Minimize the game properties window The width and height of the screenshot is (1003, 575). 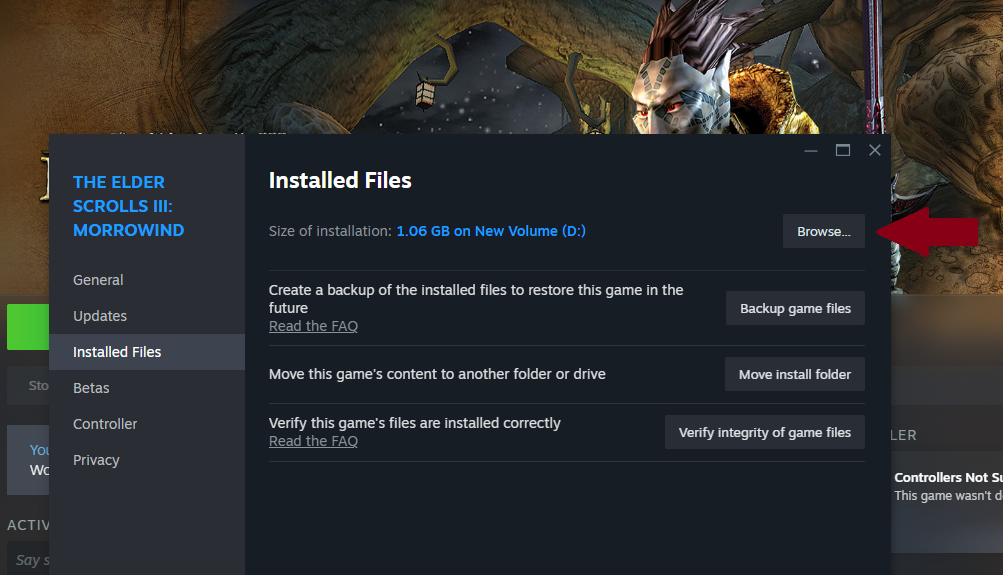coord(811,151)
